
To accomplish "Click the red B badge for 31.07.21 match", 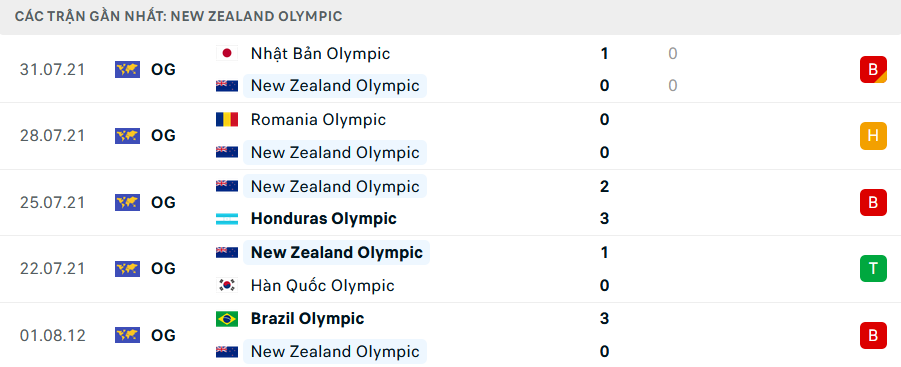I will [873, 69].
